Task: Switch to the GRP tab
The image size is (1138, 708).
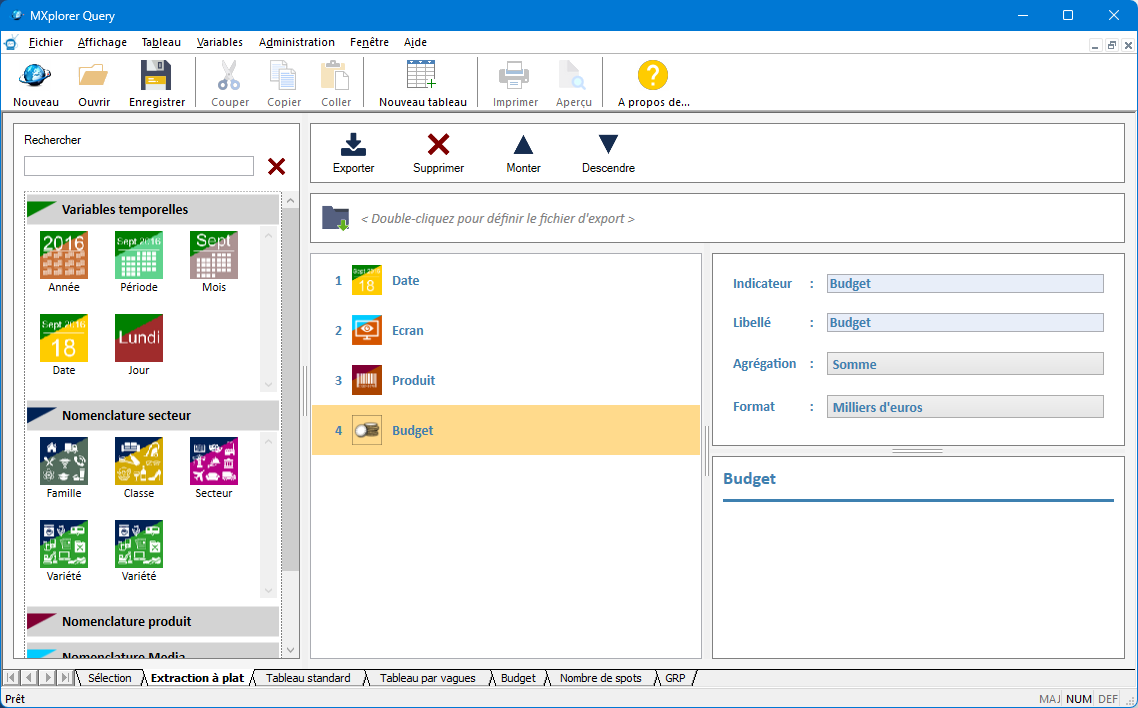Action: tap(675, 678)
